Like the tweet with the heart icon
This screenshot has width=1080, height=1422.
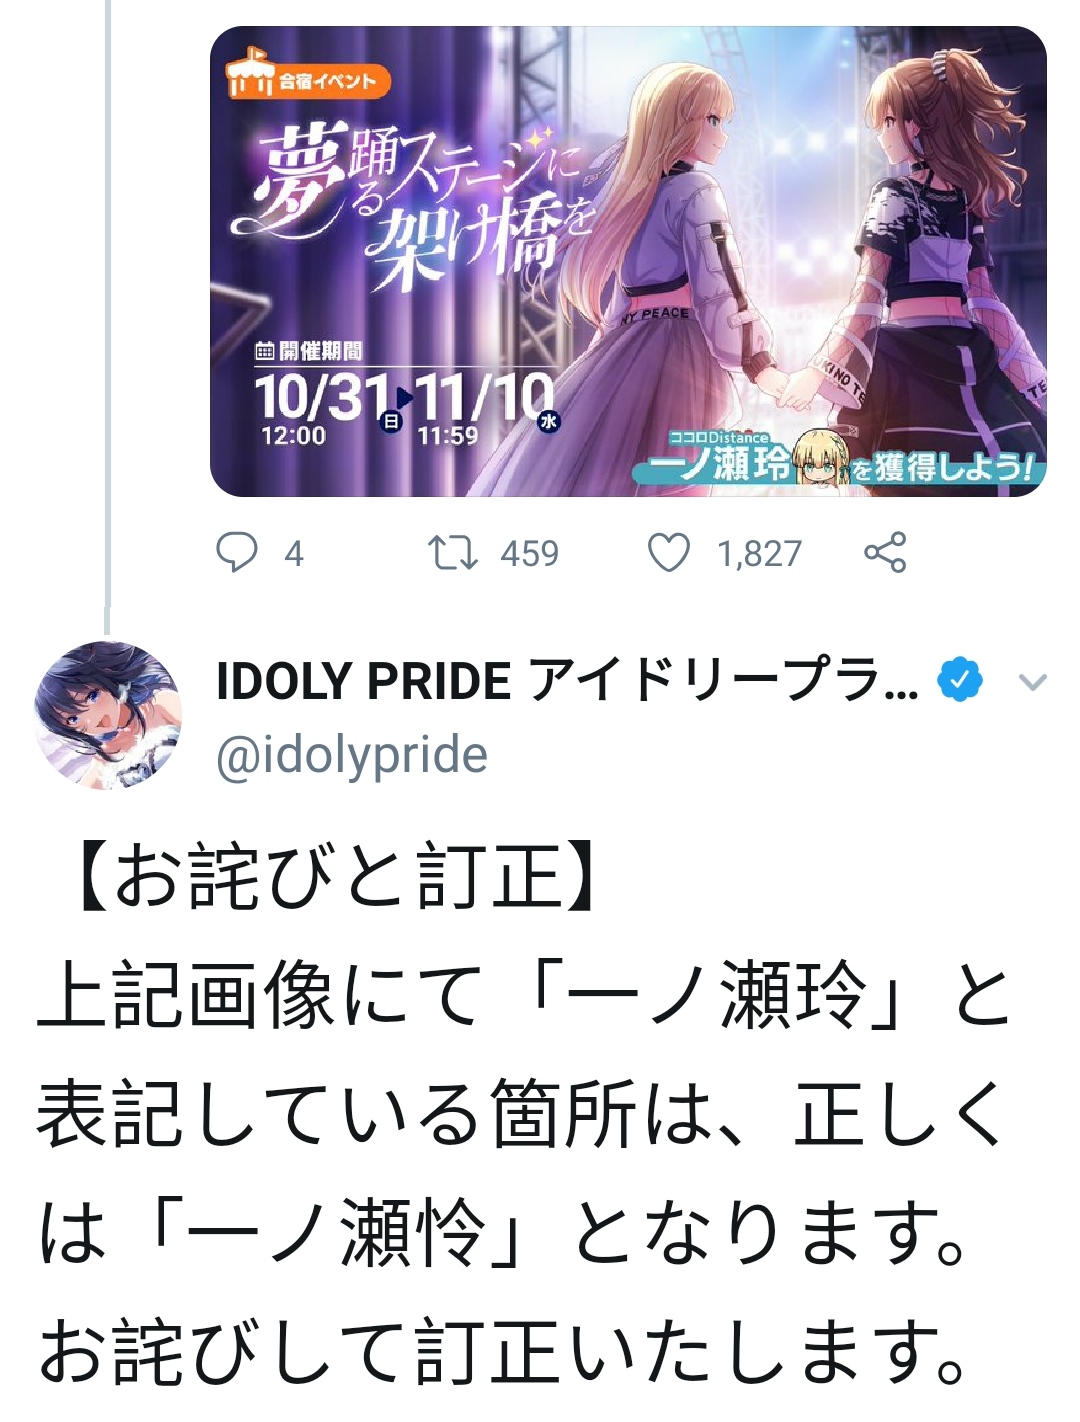(x=669, y=552)
